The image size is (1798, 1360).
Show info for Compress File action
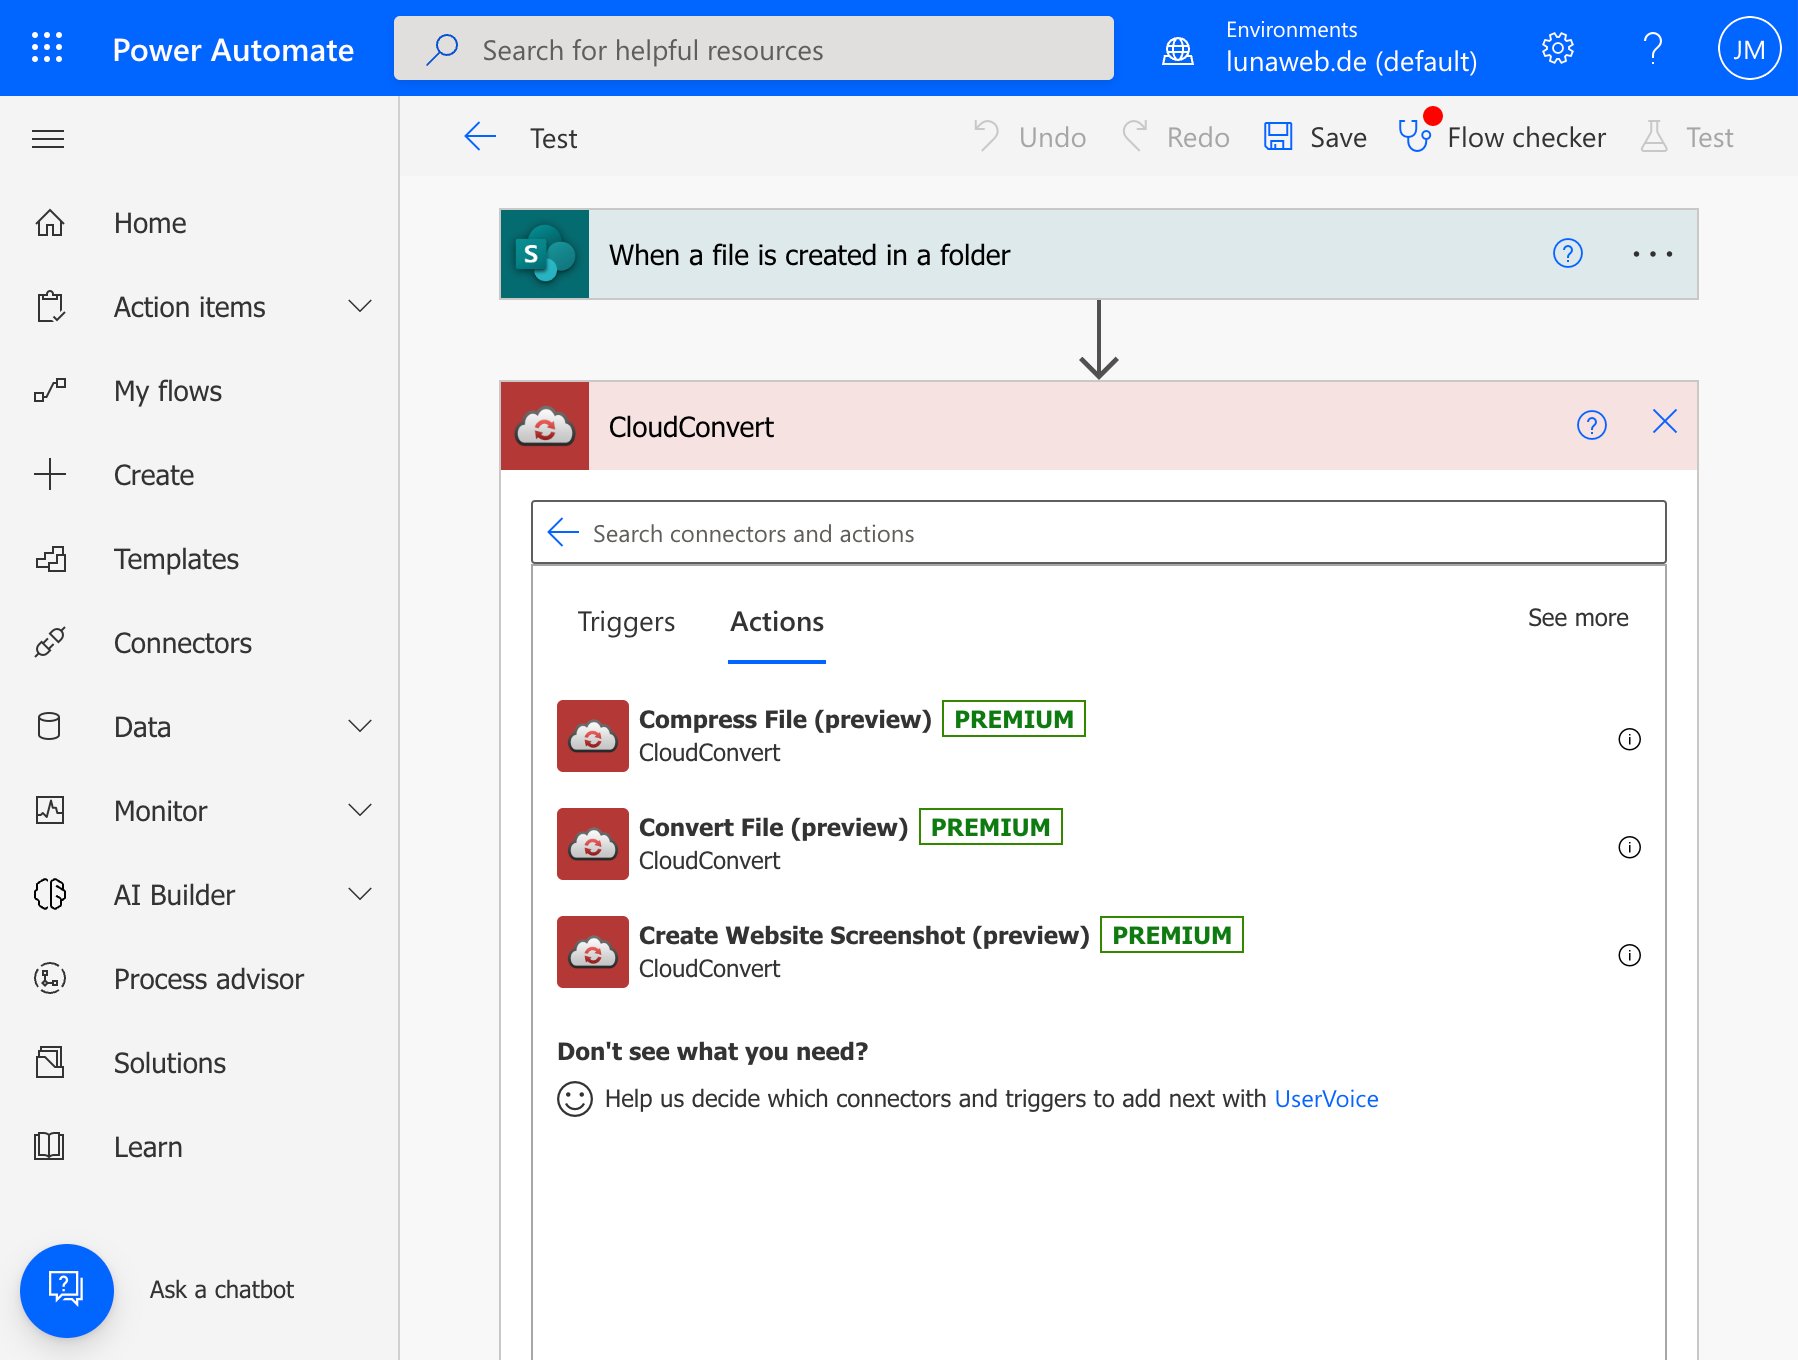[1630, 740]
